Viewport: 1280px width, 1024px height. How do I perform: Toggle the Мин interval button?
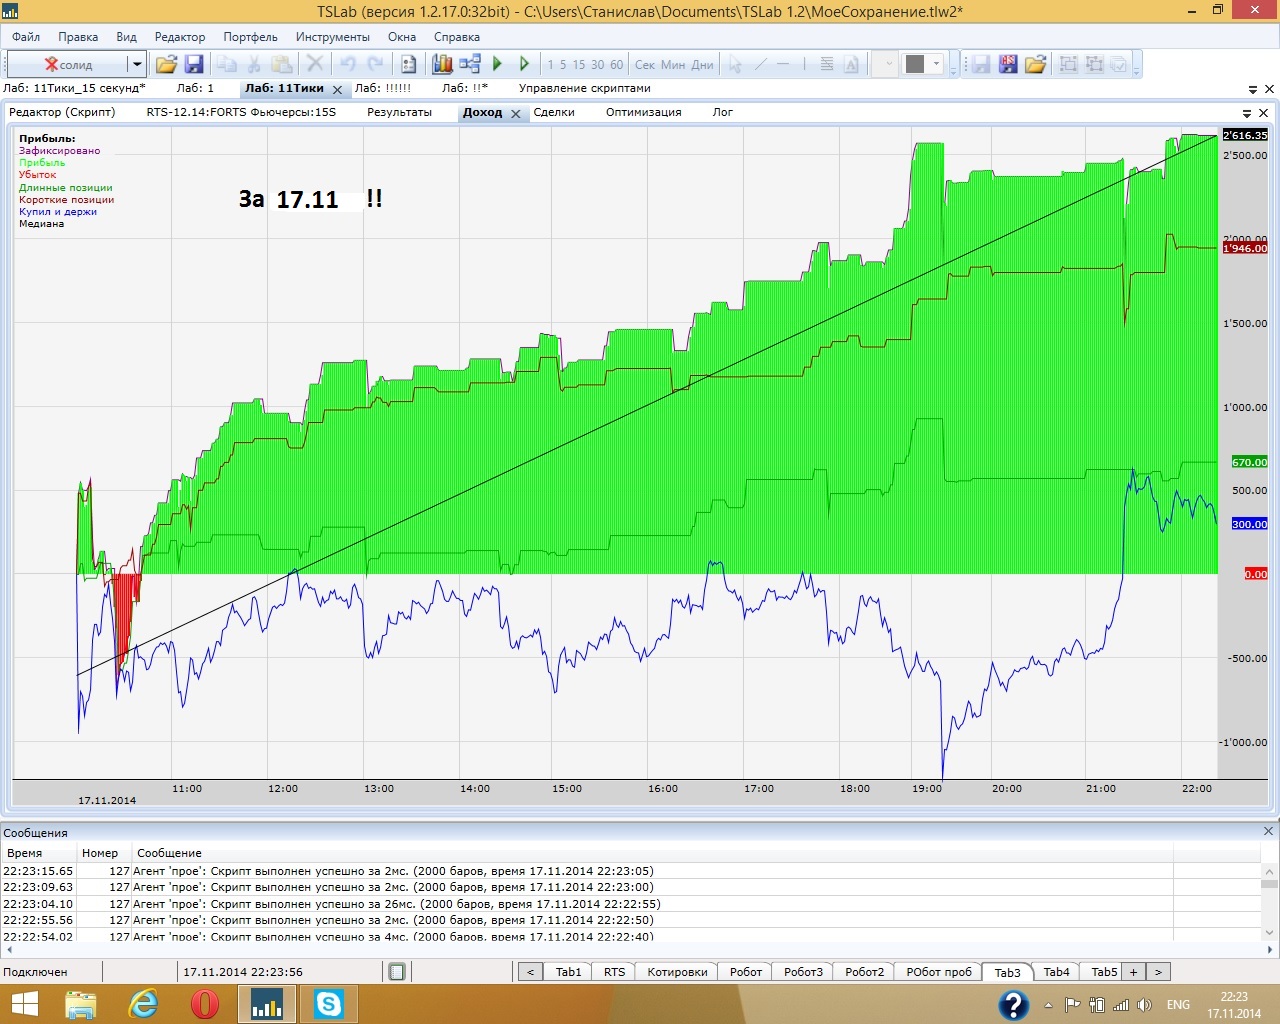673,64
